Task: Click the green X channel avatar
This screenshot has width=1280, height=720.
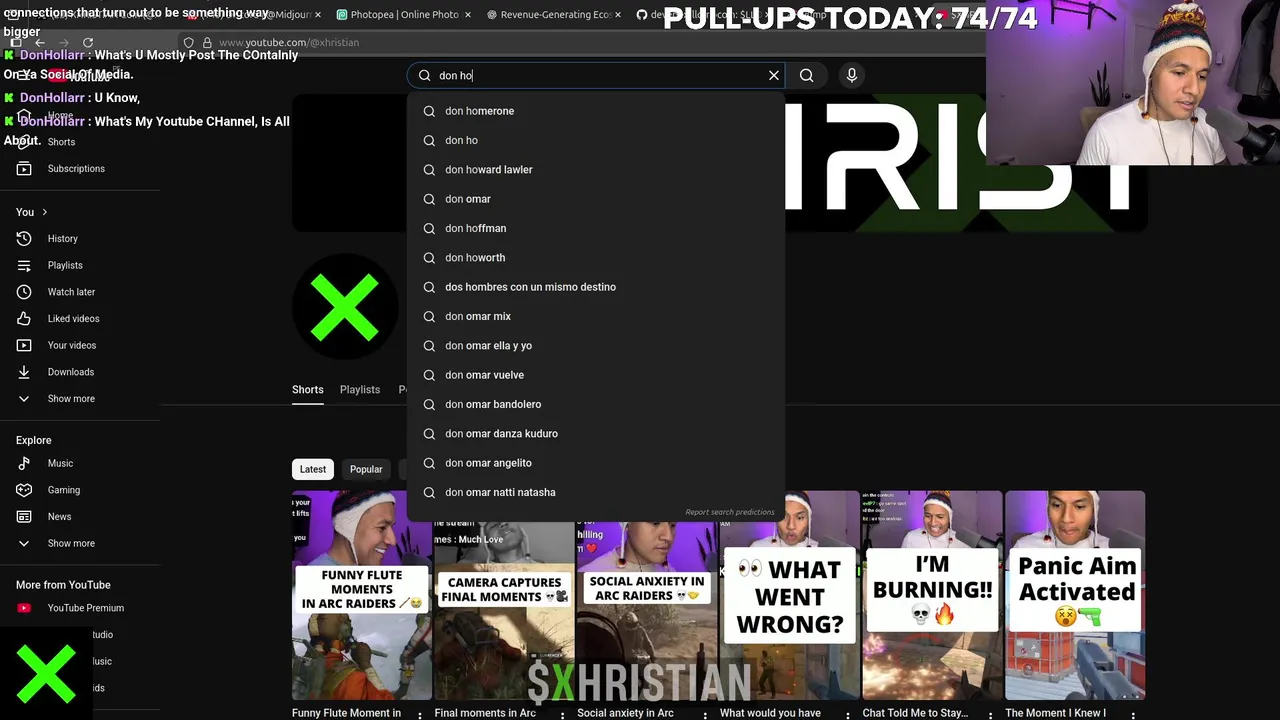Action: [x=345, y=307]
